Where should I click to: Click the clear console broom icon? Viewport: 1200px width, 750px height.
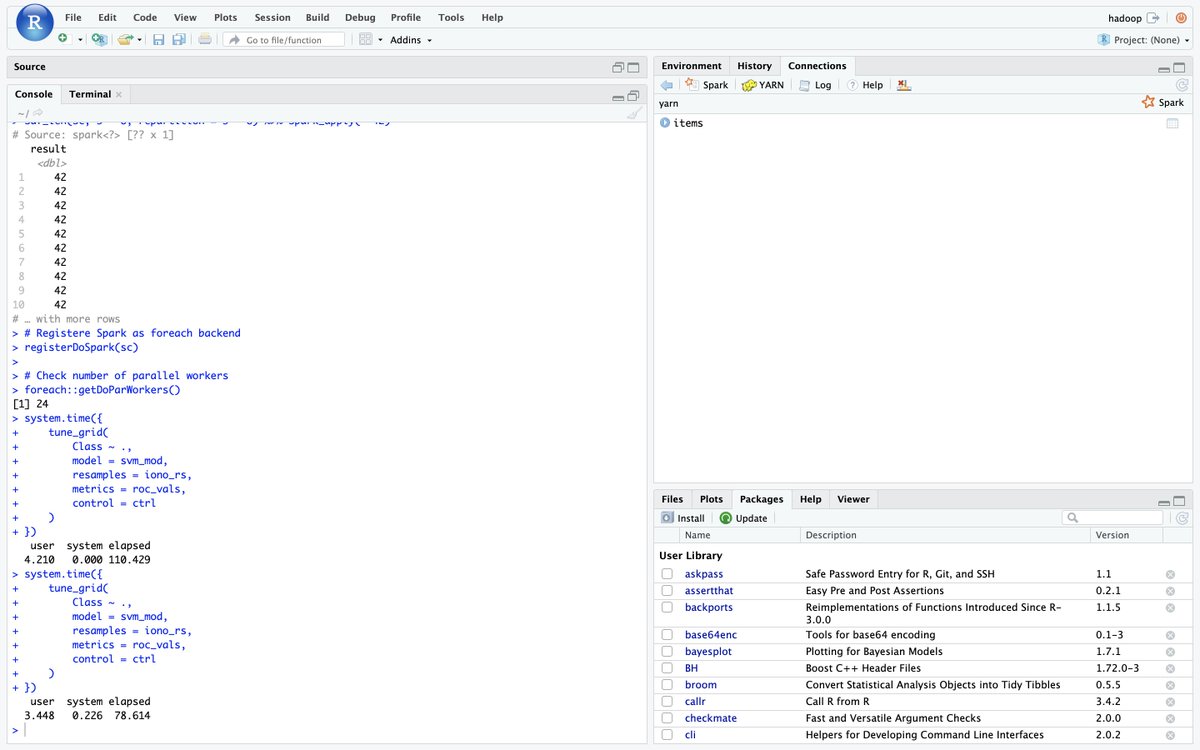[x=634, y=113]
